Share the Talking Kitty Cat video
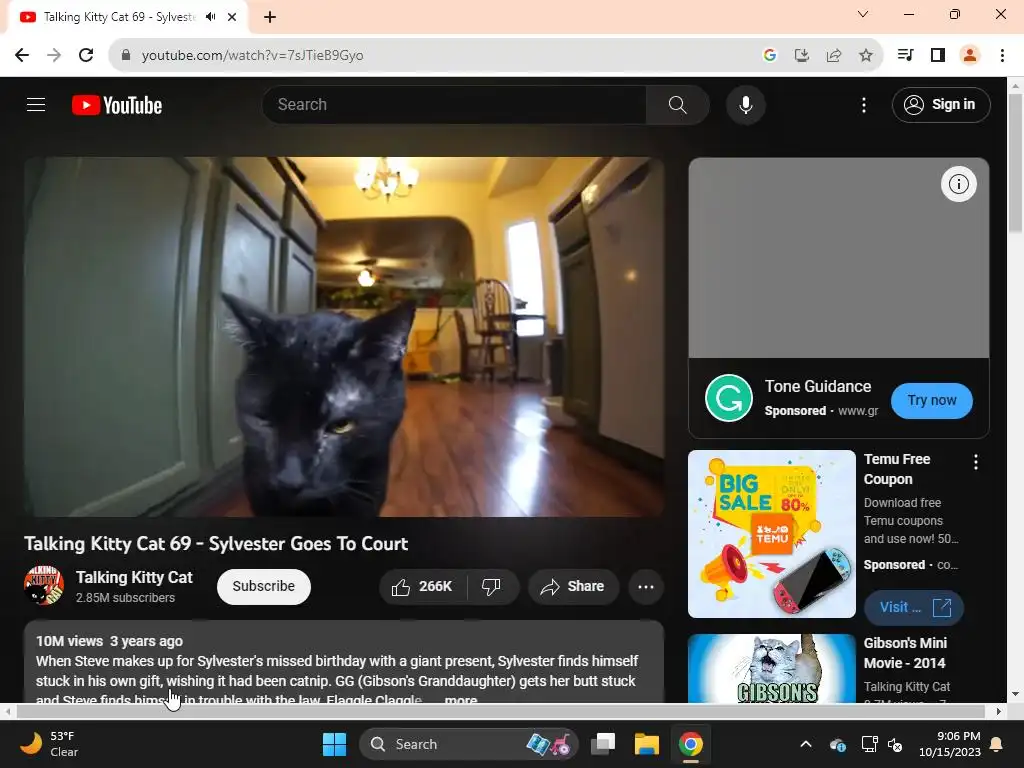Image resolution: width=1024 pixels, height=768 pixels. click(x=572, y=586)
